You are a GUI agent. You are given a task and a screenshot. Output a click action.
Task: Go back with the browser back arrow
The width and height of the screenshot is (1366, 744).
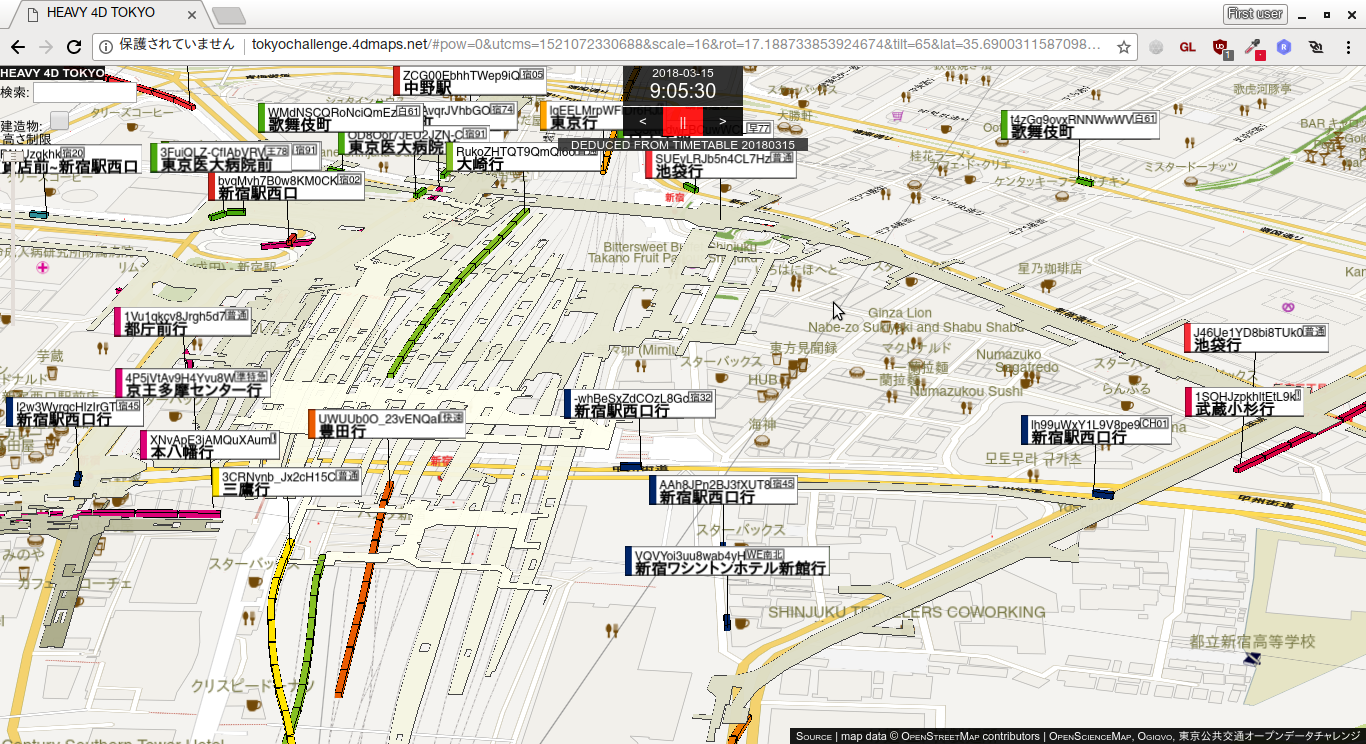(18, 47)
